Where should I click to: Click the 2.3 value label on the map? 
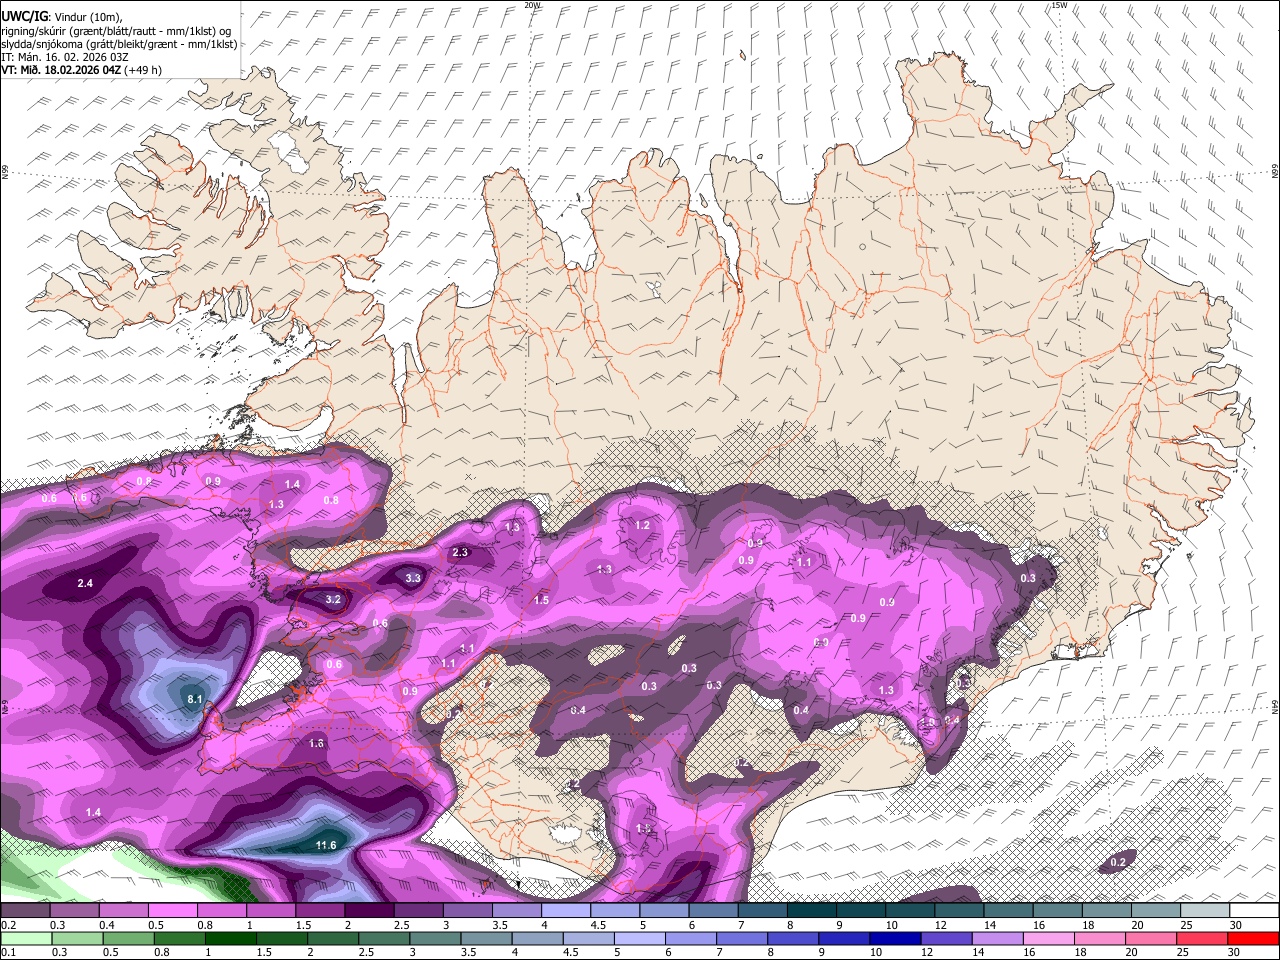(x=460, y=552)
